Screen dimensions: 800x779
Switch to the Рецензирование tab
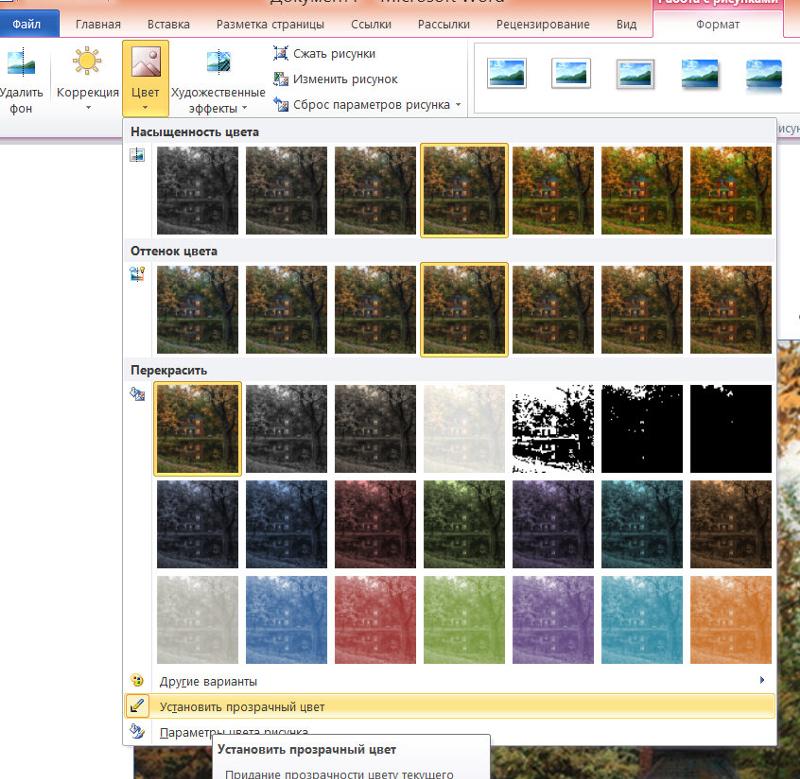(543, 24)
